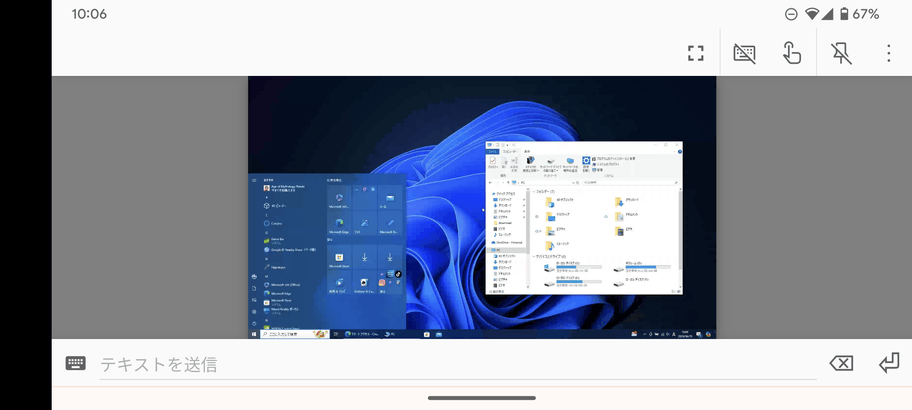Click the Properties icon in Explorer ribbon
The width and height of the screenshot is (912, 410).
493,163
